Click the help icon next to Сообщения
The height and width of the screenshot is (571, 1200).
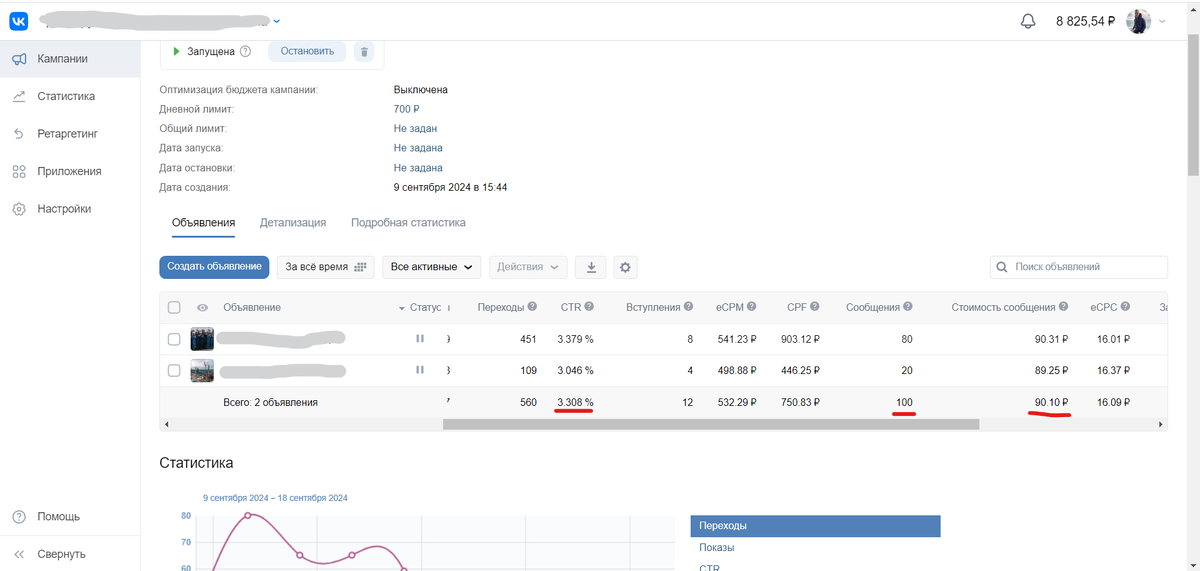point(909,307)
